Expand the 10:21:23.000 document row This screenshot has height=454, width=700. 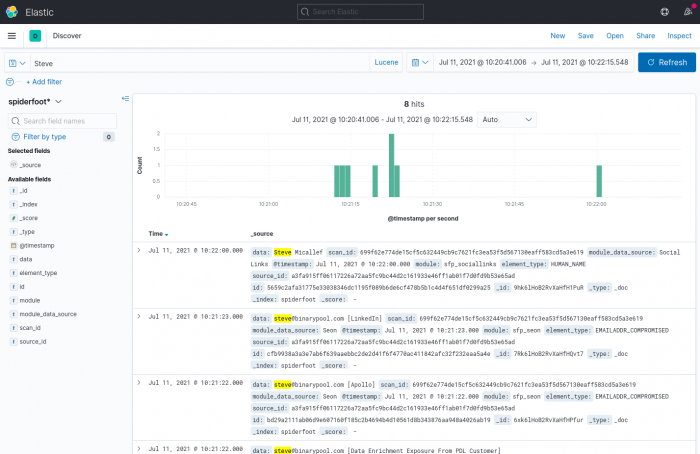139,317
